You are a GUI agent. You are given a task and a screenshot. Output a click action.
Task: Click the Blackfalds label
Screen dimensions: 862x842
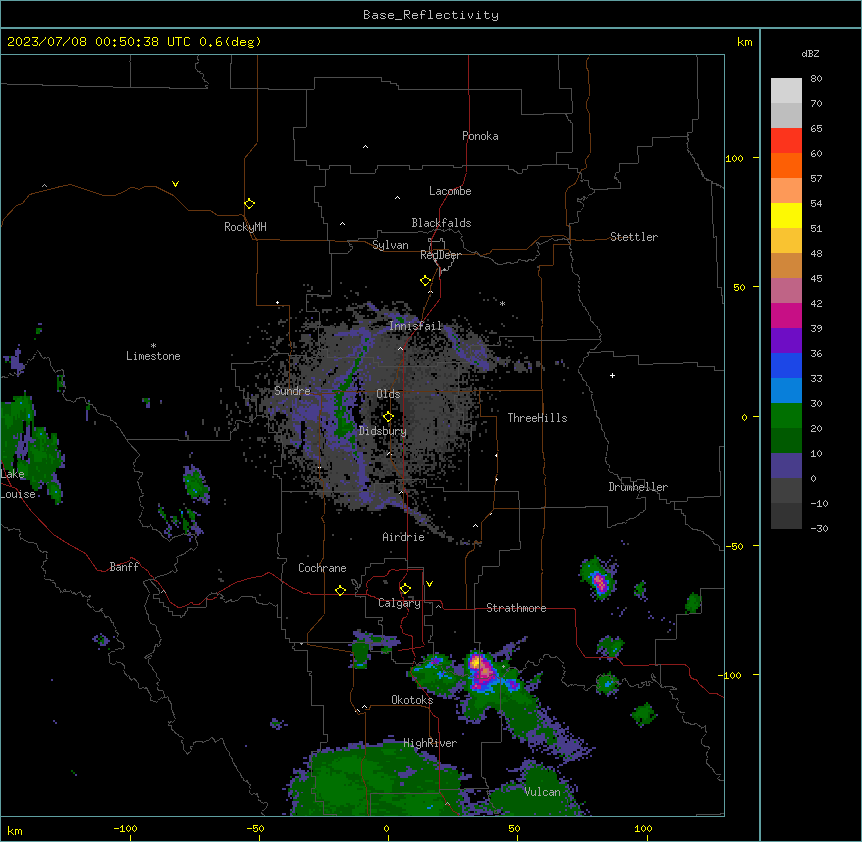(441, 223)
